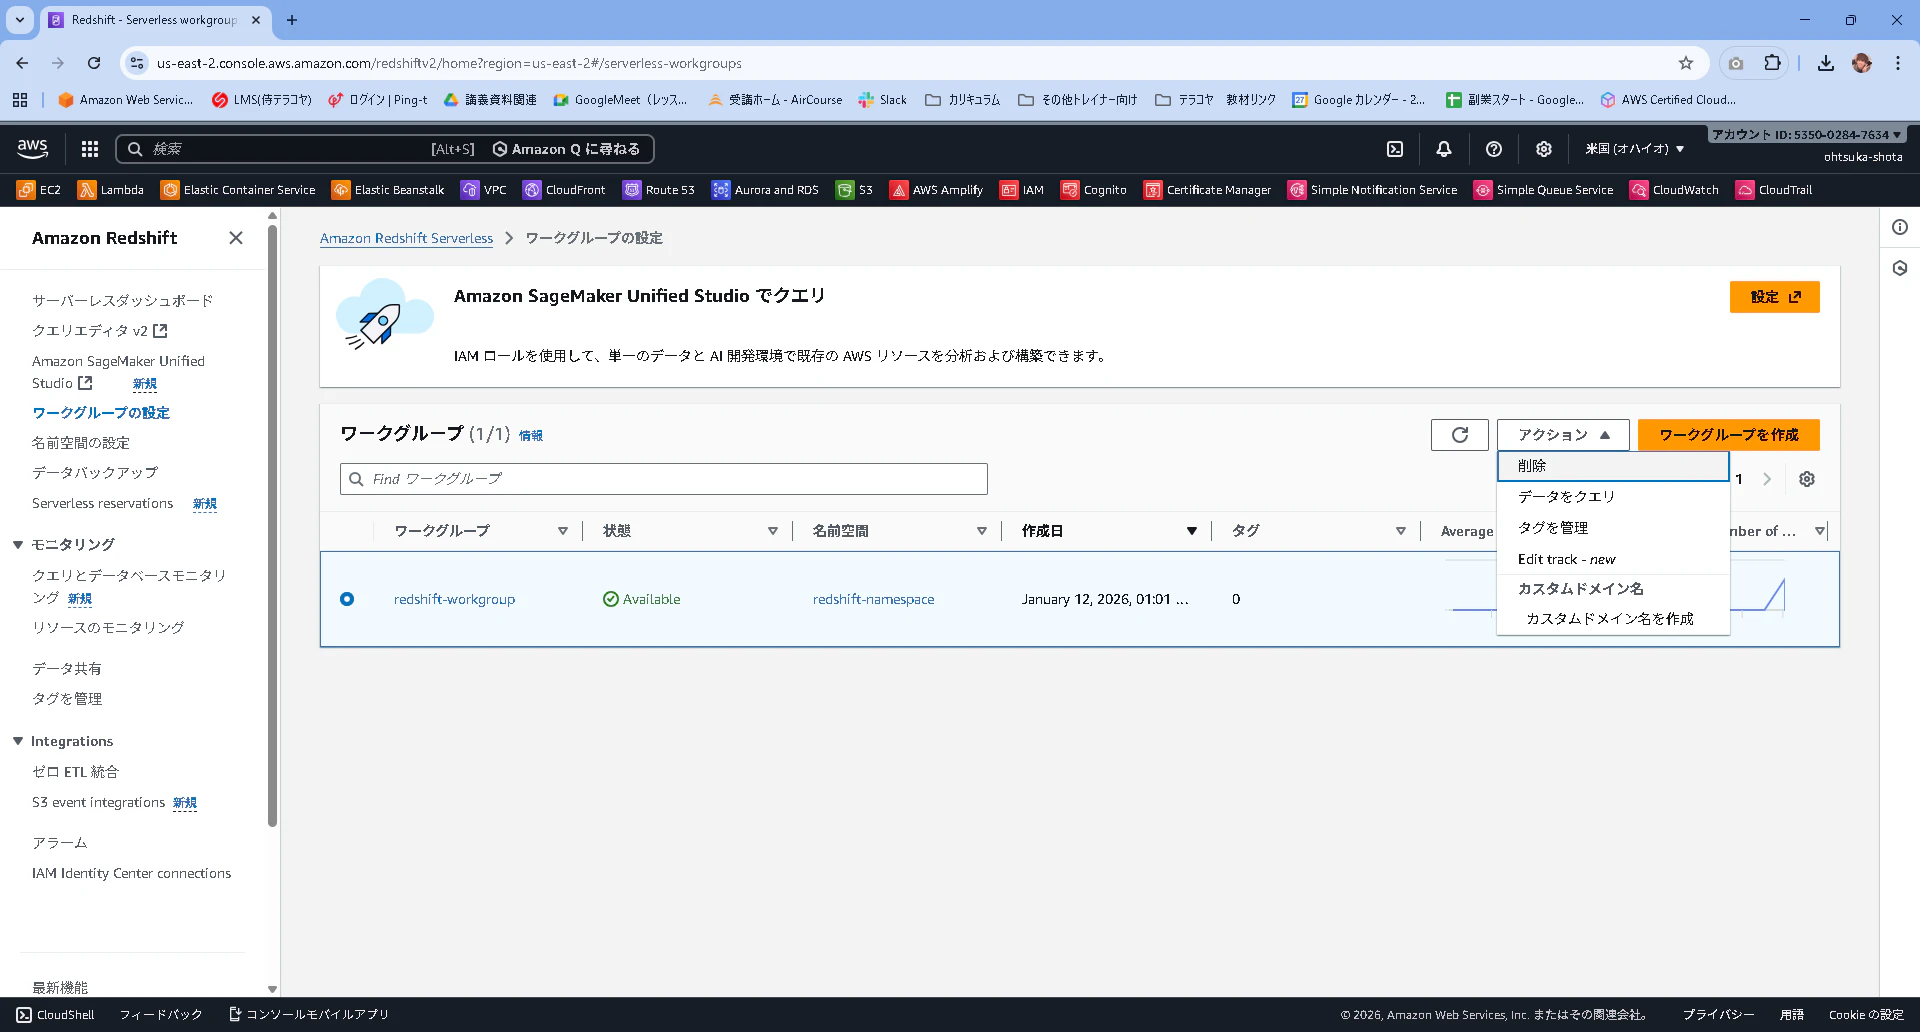1920x1032 pixels.
Task: Choose Edit track - new menu item
Action: tap(1613, 559)
